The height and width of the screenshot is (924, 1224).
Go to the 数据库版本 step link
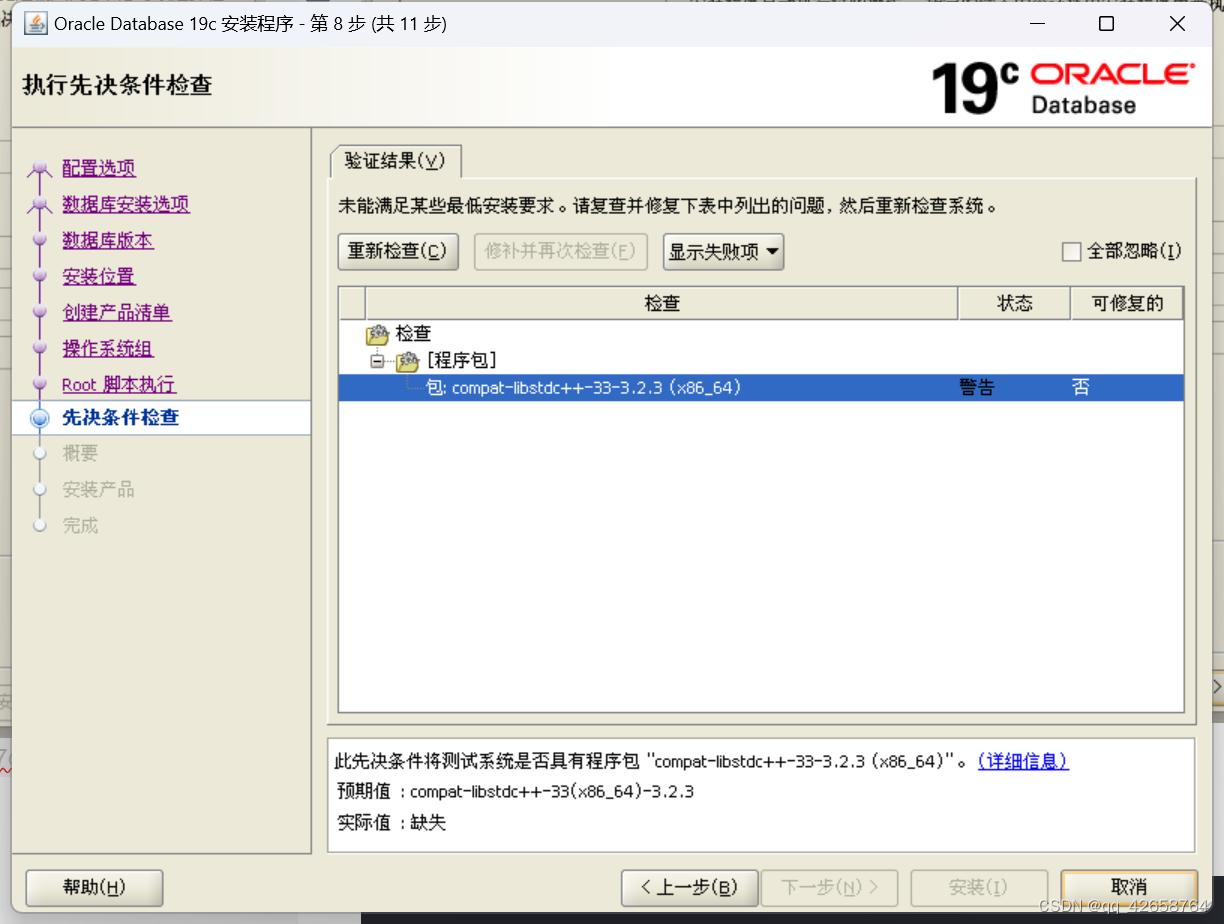pyautogui.click(x=108, y=241)
